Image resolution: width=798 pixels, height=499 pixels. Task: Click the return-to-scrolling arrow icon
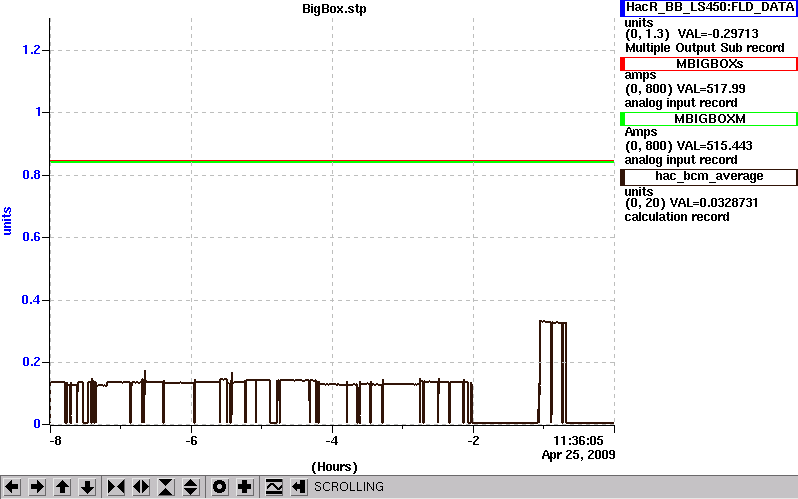pyautogui.click(x=299, y=487)
